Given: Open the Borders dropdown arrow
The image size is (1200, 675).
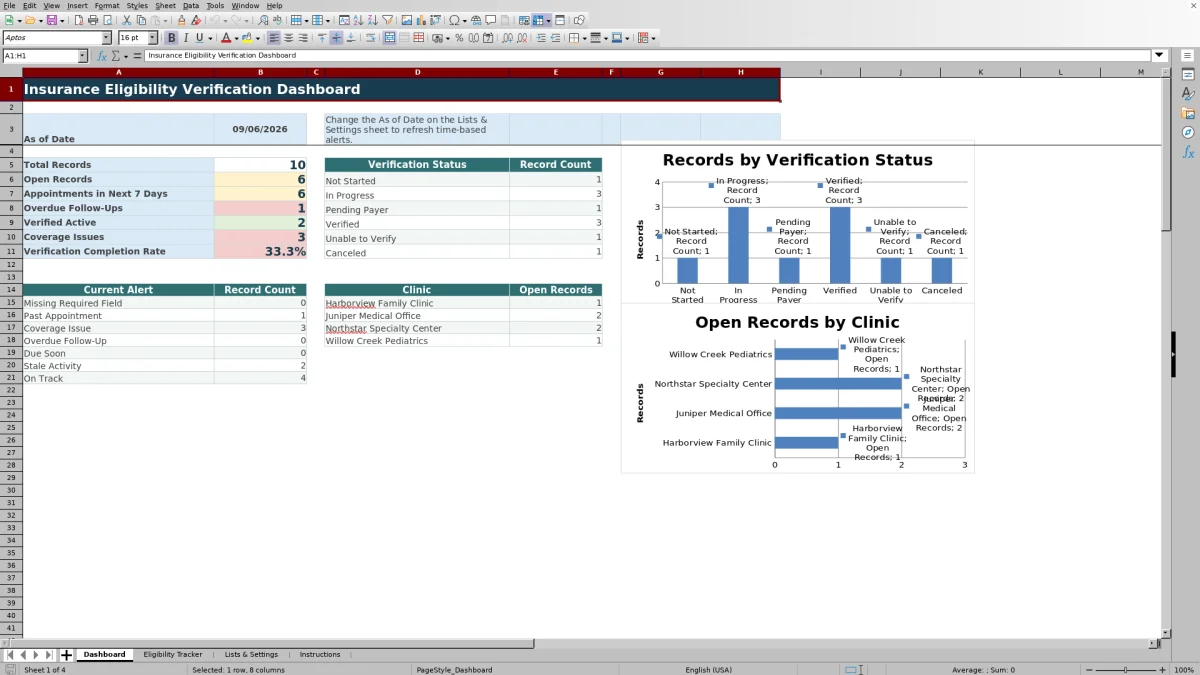Looking at the screenshot, I should pyautogui.click(x=584, y=38).
